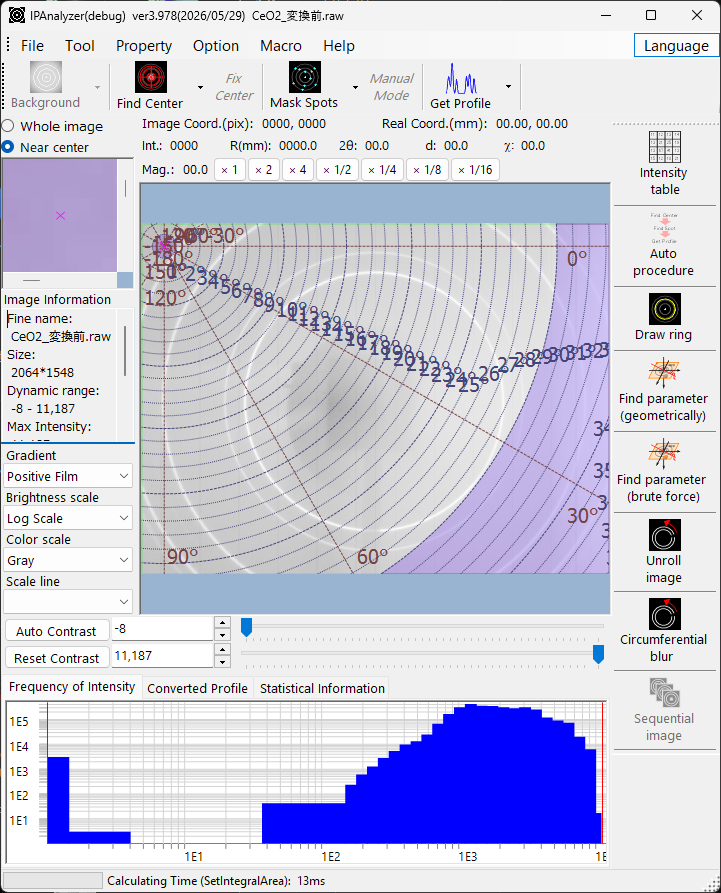Set magnification to × 2
This screenshot has width=721, height=893.
264,170
